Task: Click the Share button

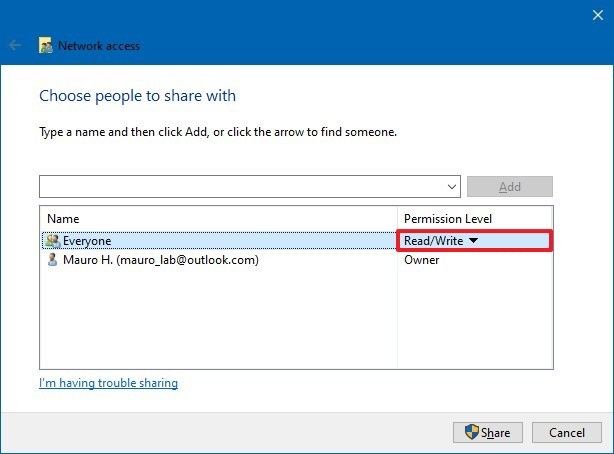Action: tap(488, 432)
